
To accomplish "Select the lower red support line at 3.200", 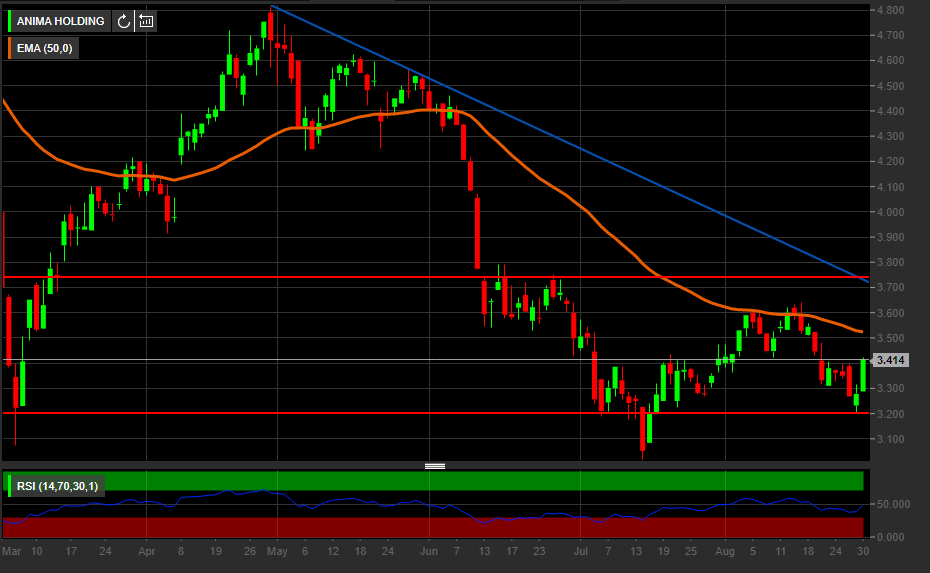I will coord(436,413).
